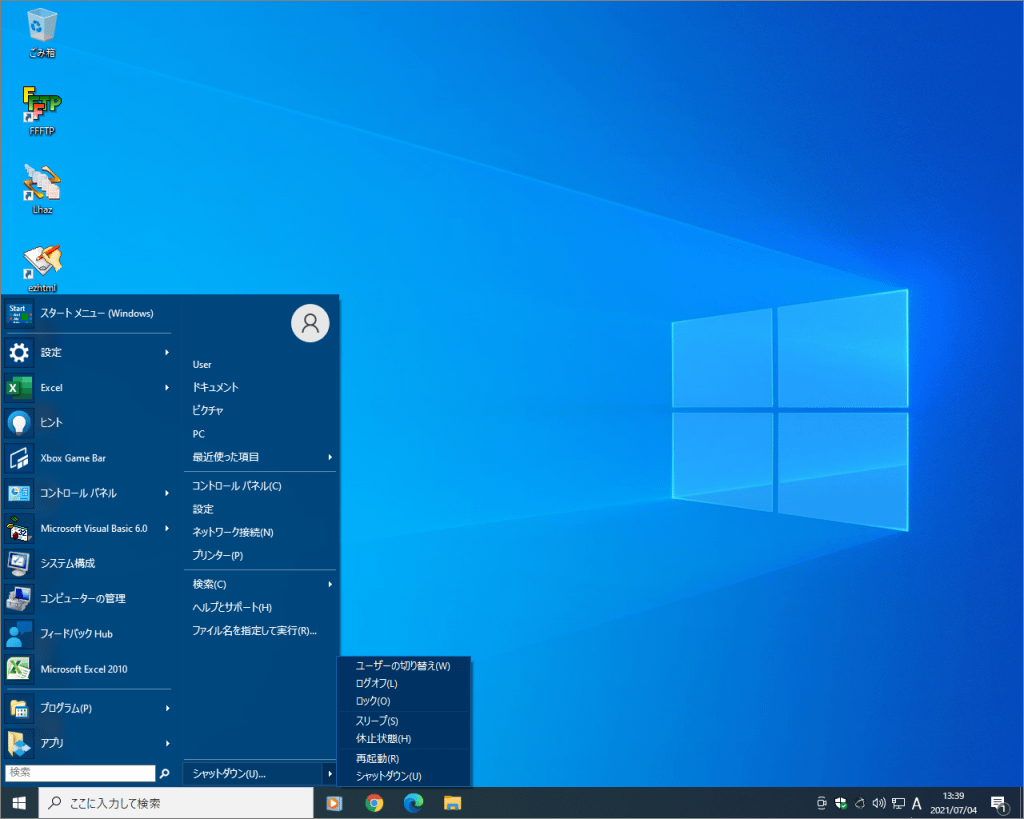The image size is (1024, 819).
Task: Open the media player taskbar icon
Action: (x=334, y=803)
